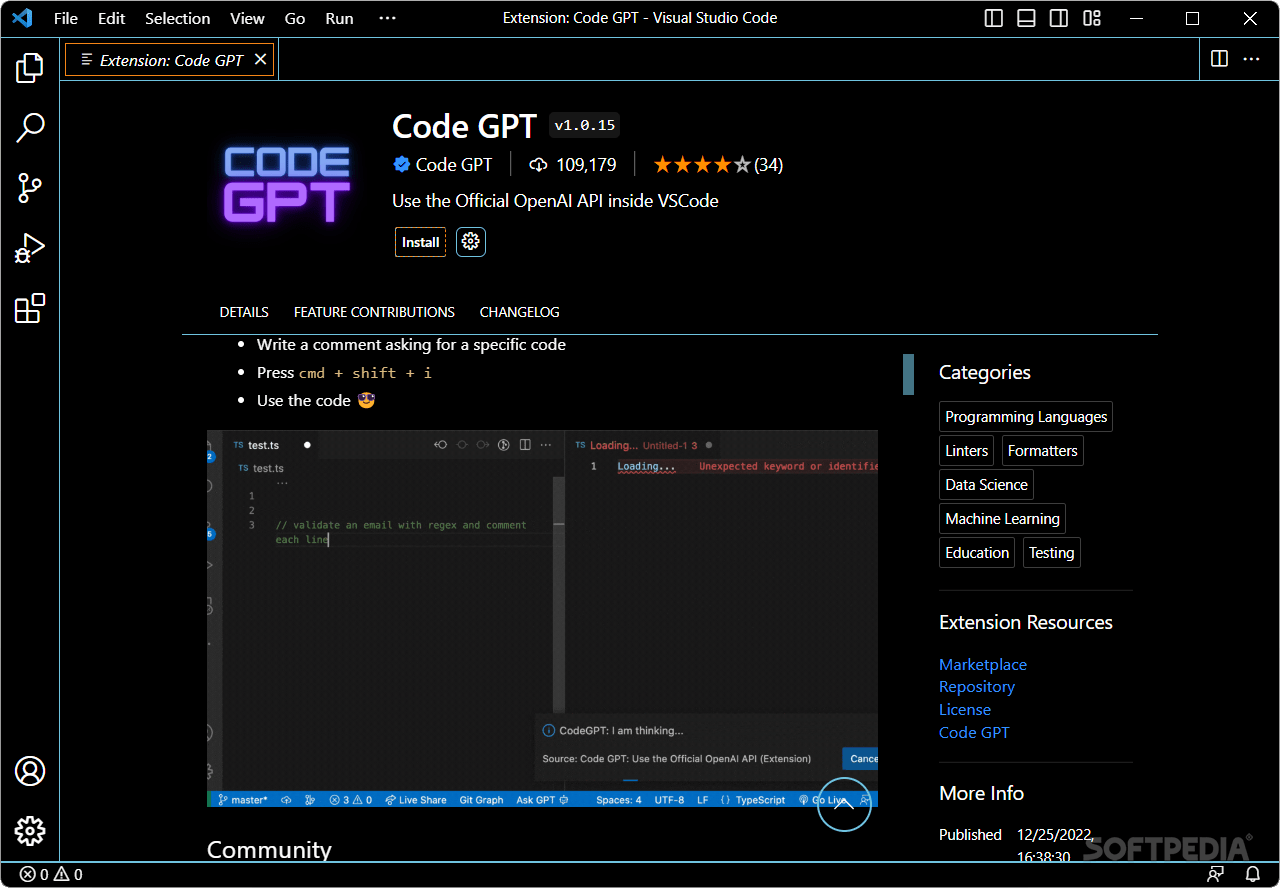Close the 'Extension: Code GPT' editor tab
Screen dimensions: 1280x888
coord(261,59)
